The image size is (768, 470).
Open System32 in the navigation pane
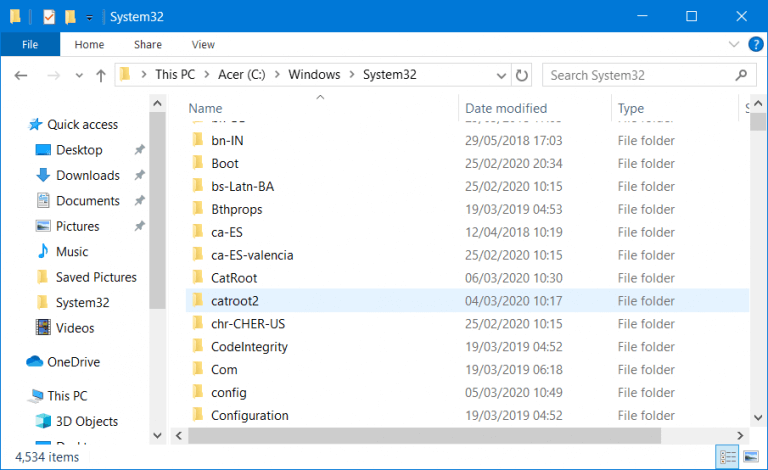[82, 303]
